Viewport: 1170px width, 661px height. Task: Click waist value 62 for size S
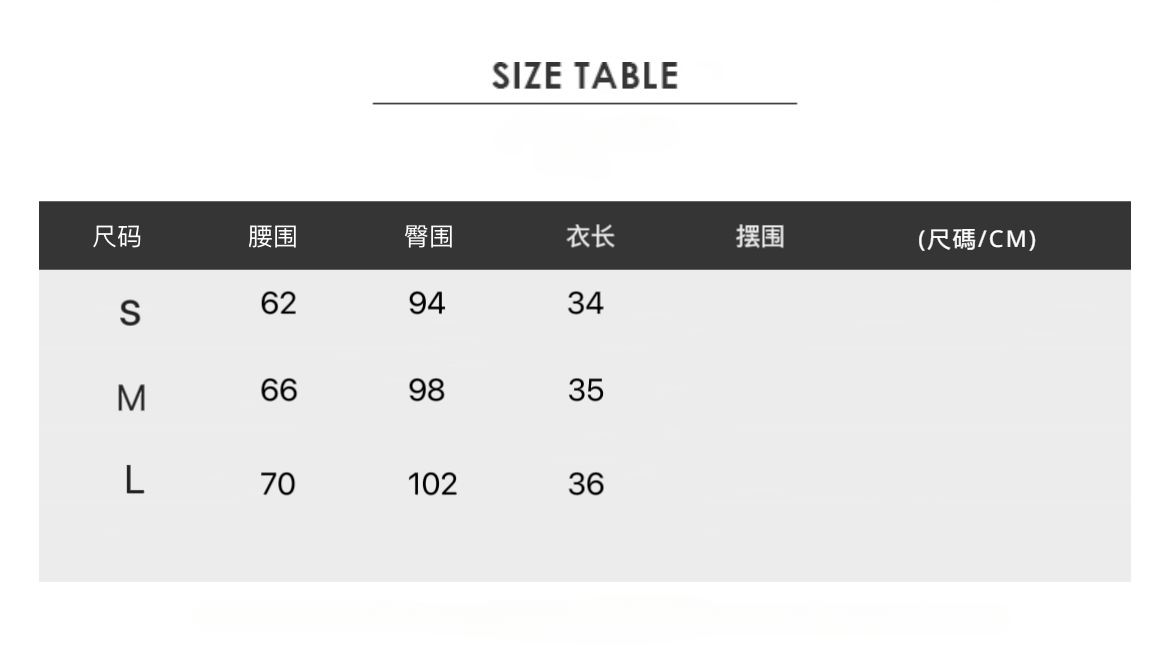click(x=278, y=303)
